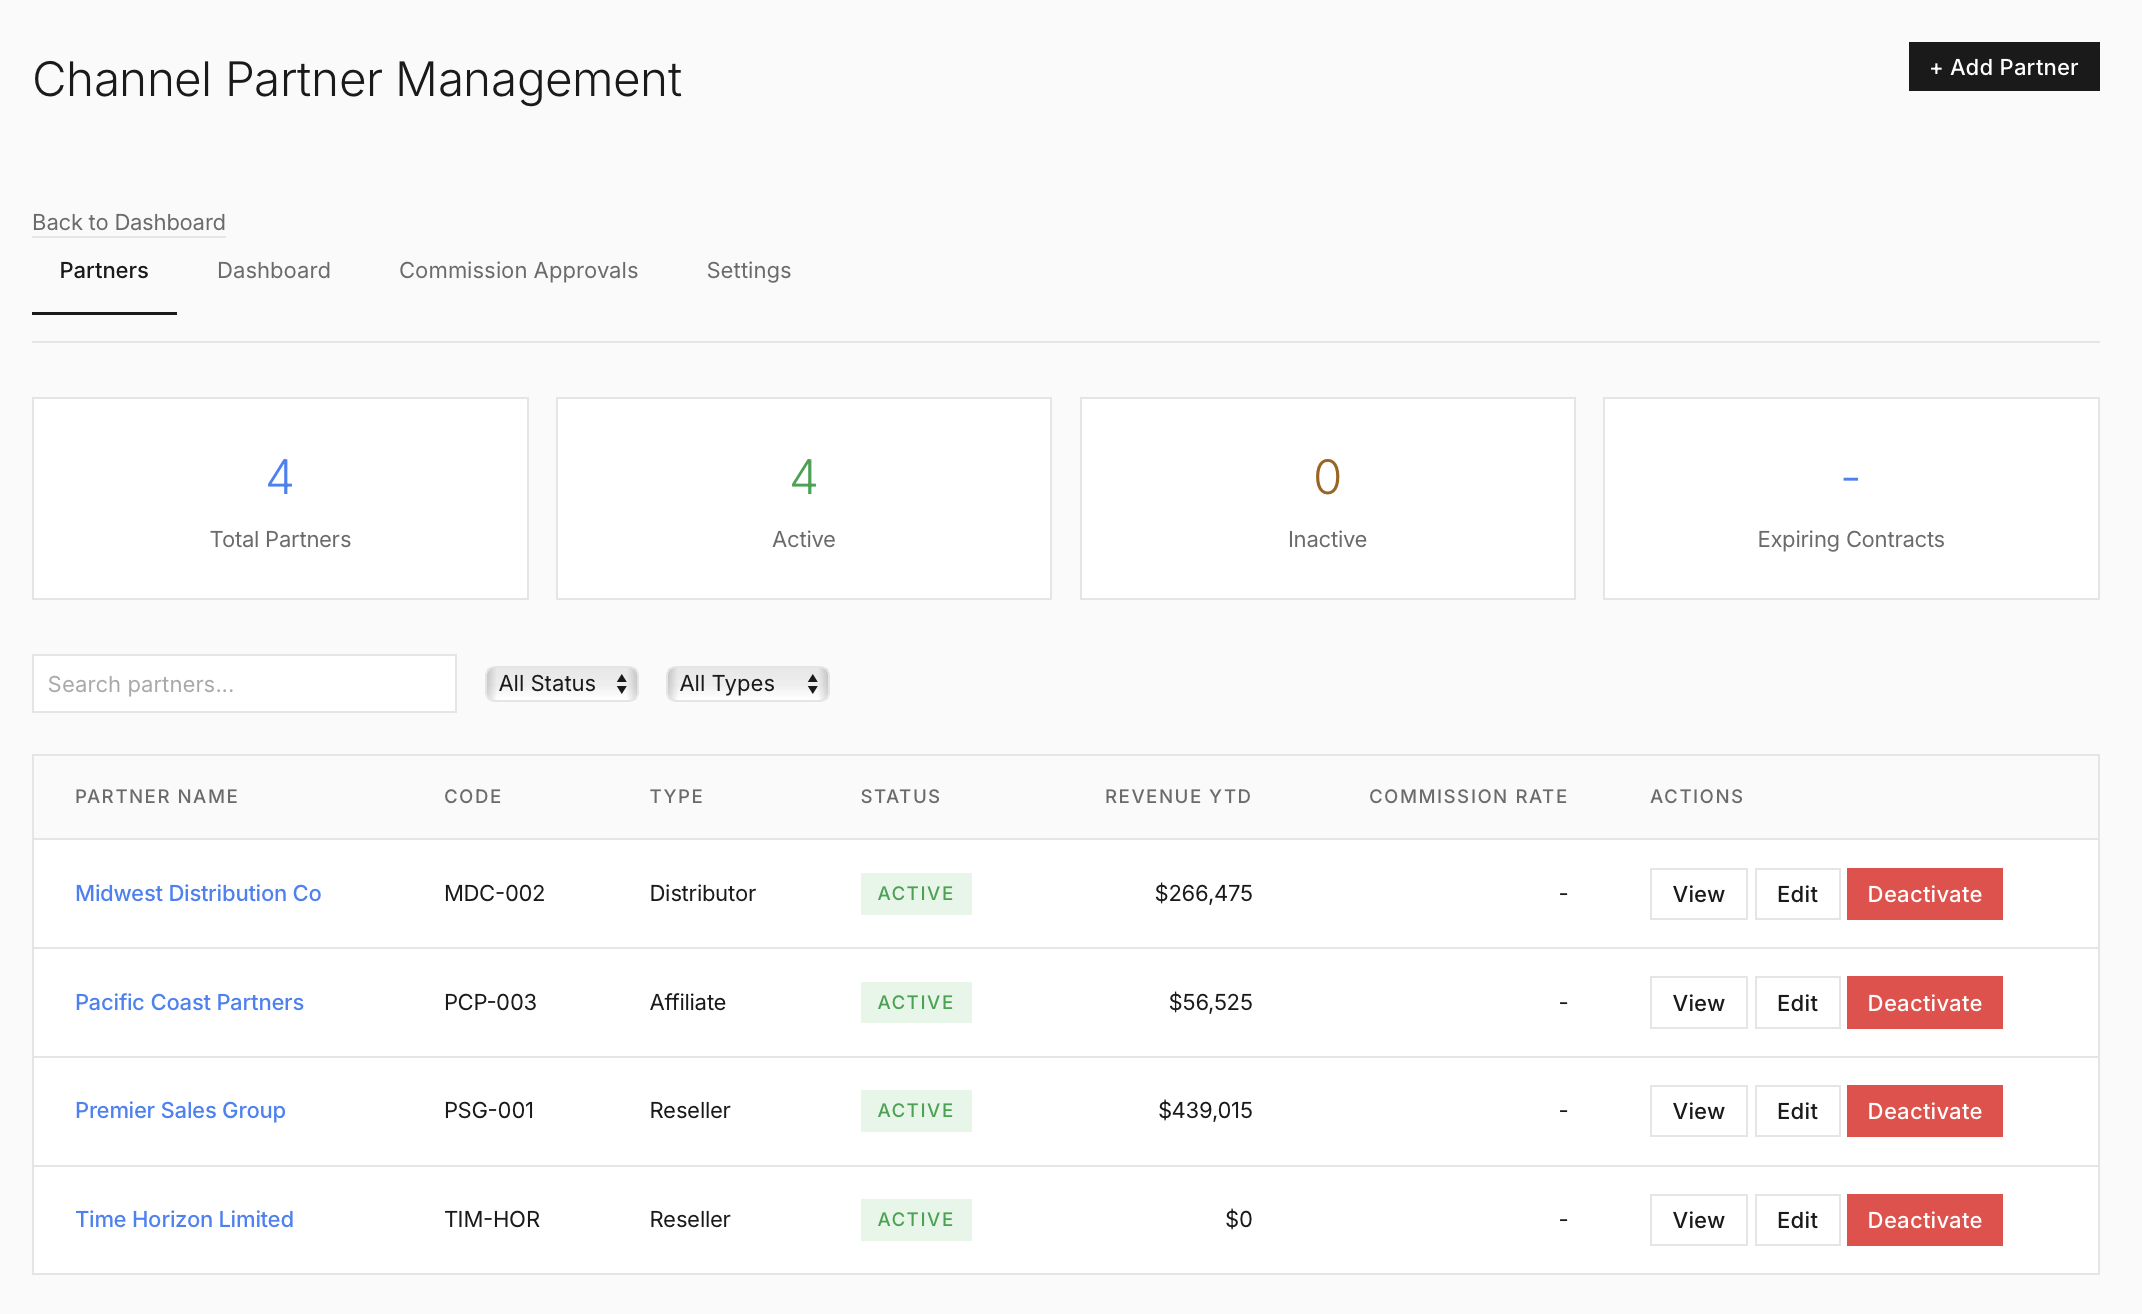Viewport: 2142px width, 1314px height.
Task: Click the search partners input field
Action: coord(243,683)
